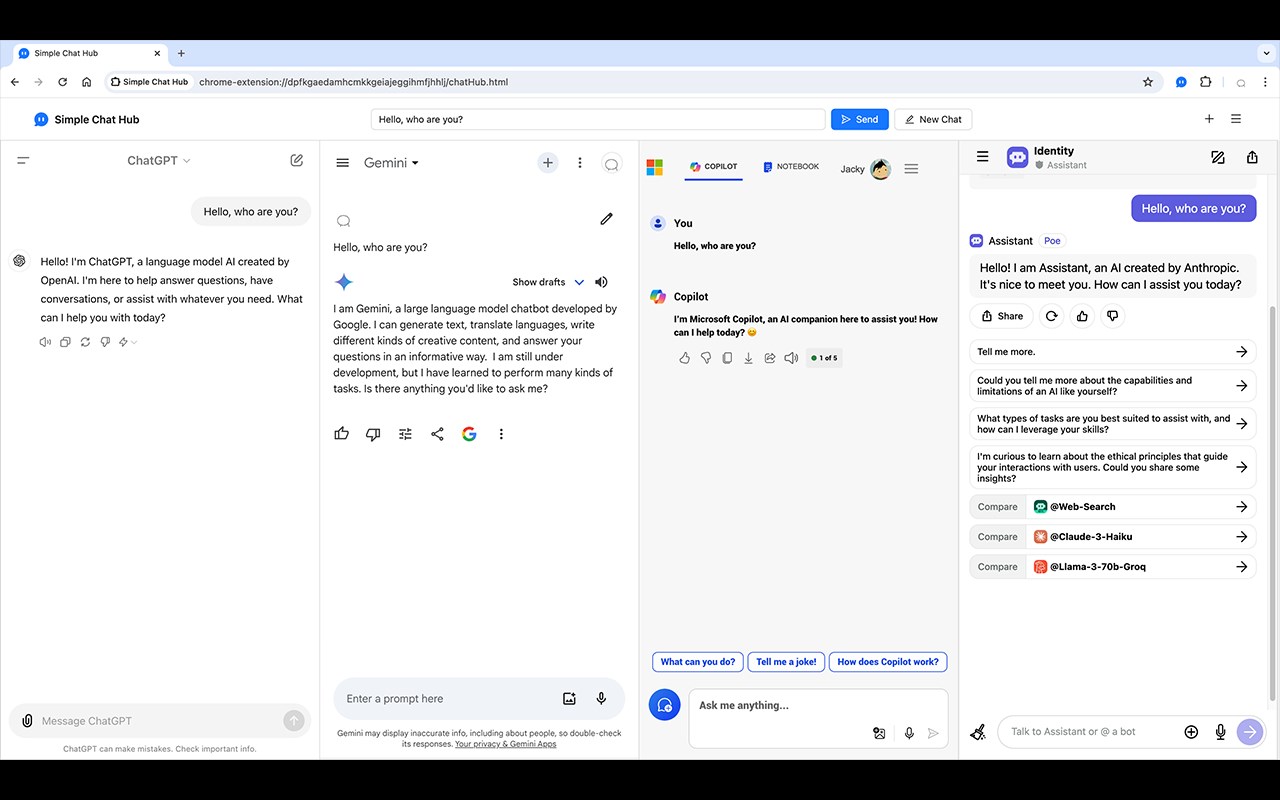Add a chat panel with plus icon
The height and width of the screenshot is (800, 1280).
[x=1209, y=119]
